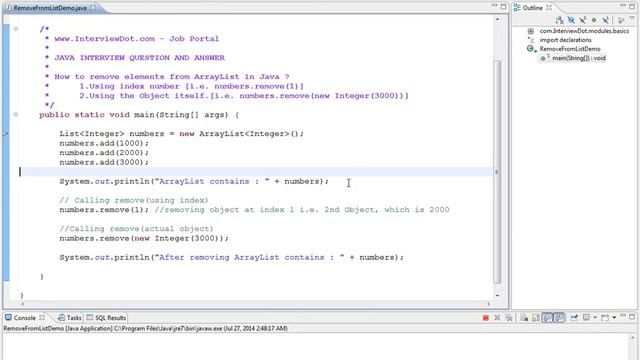Viewport: 640px width, 360px height.
Task: Click the '// Calling remove(using index)' comment
Action: 134,200
